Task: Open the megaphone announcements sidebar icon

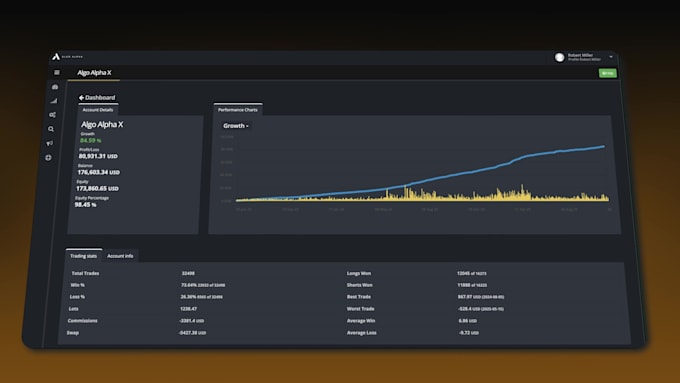Action: click(x=50, y=143)
